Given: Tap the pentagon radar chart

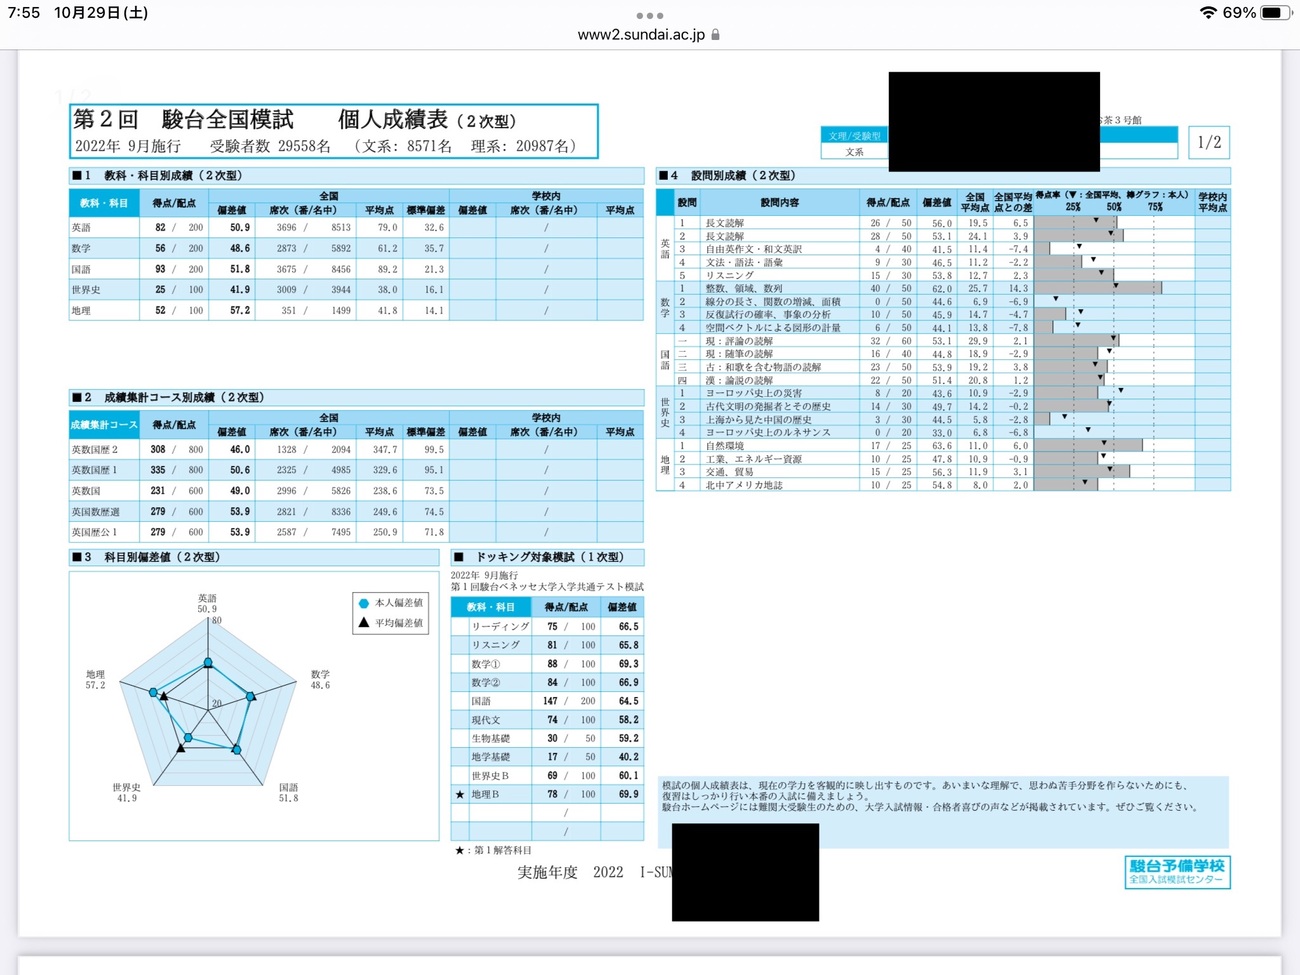Looking at the screenshot, I should click(208, 700).
